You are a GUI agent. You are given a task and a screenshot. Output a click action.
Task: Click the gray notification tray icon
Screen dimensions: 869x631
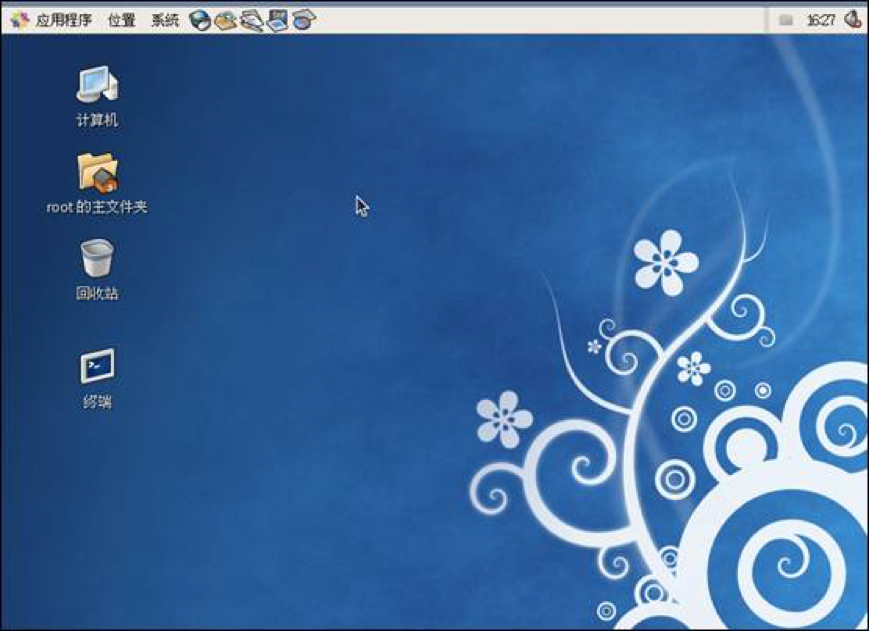coord(785,20)
